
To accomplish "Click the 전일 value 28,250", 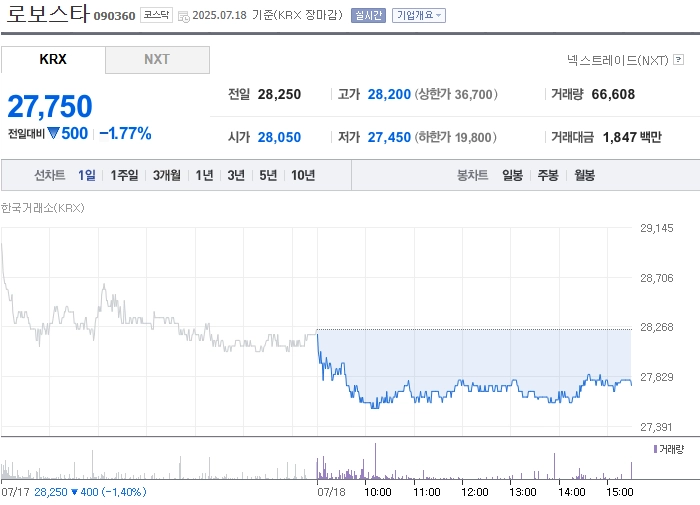I will pyautogui.click(x=279, y=94).
